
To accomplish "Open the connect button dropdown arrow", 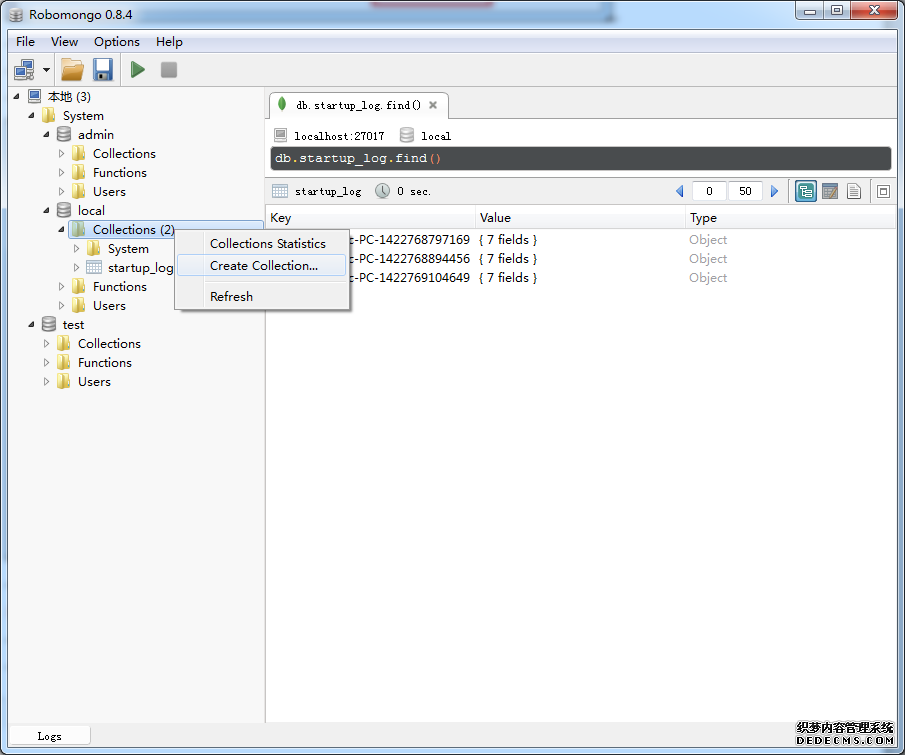I will [46, 69].
